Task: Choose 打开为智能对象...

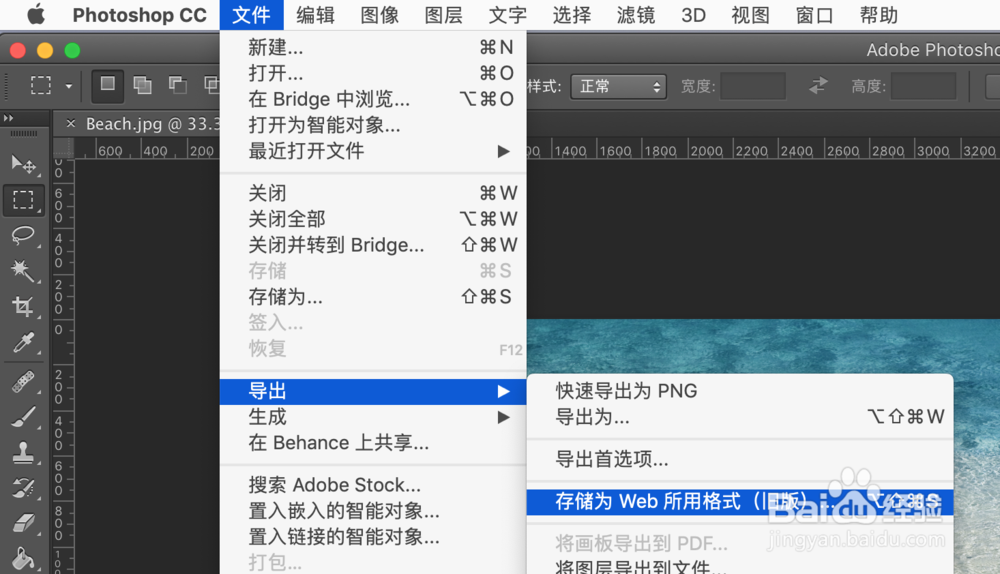Action: point(373,125)
